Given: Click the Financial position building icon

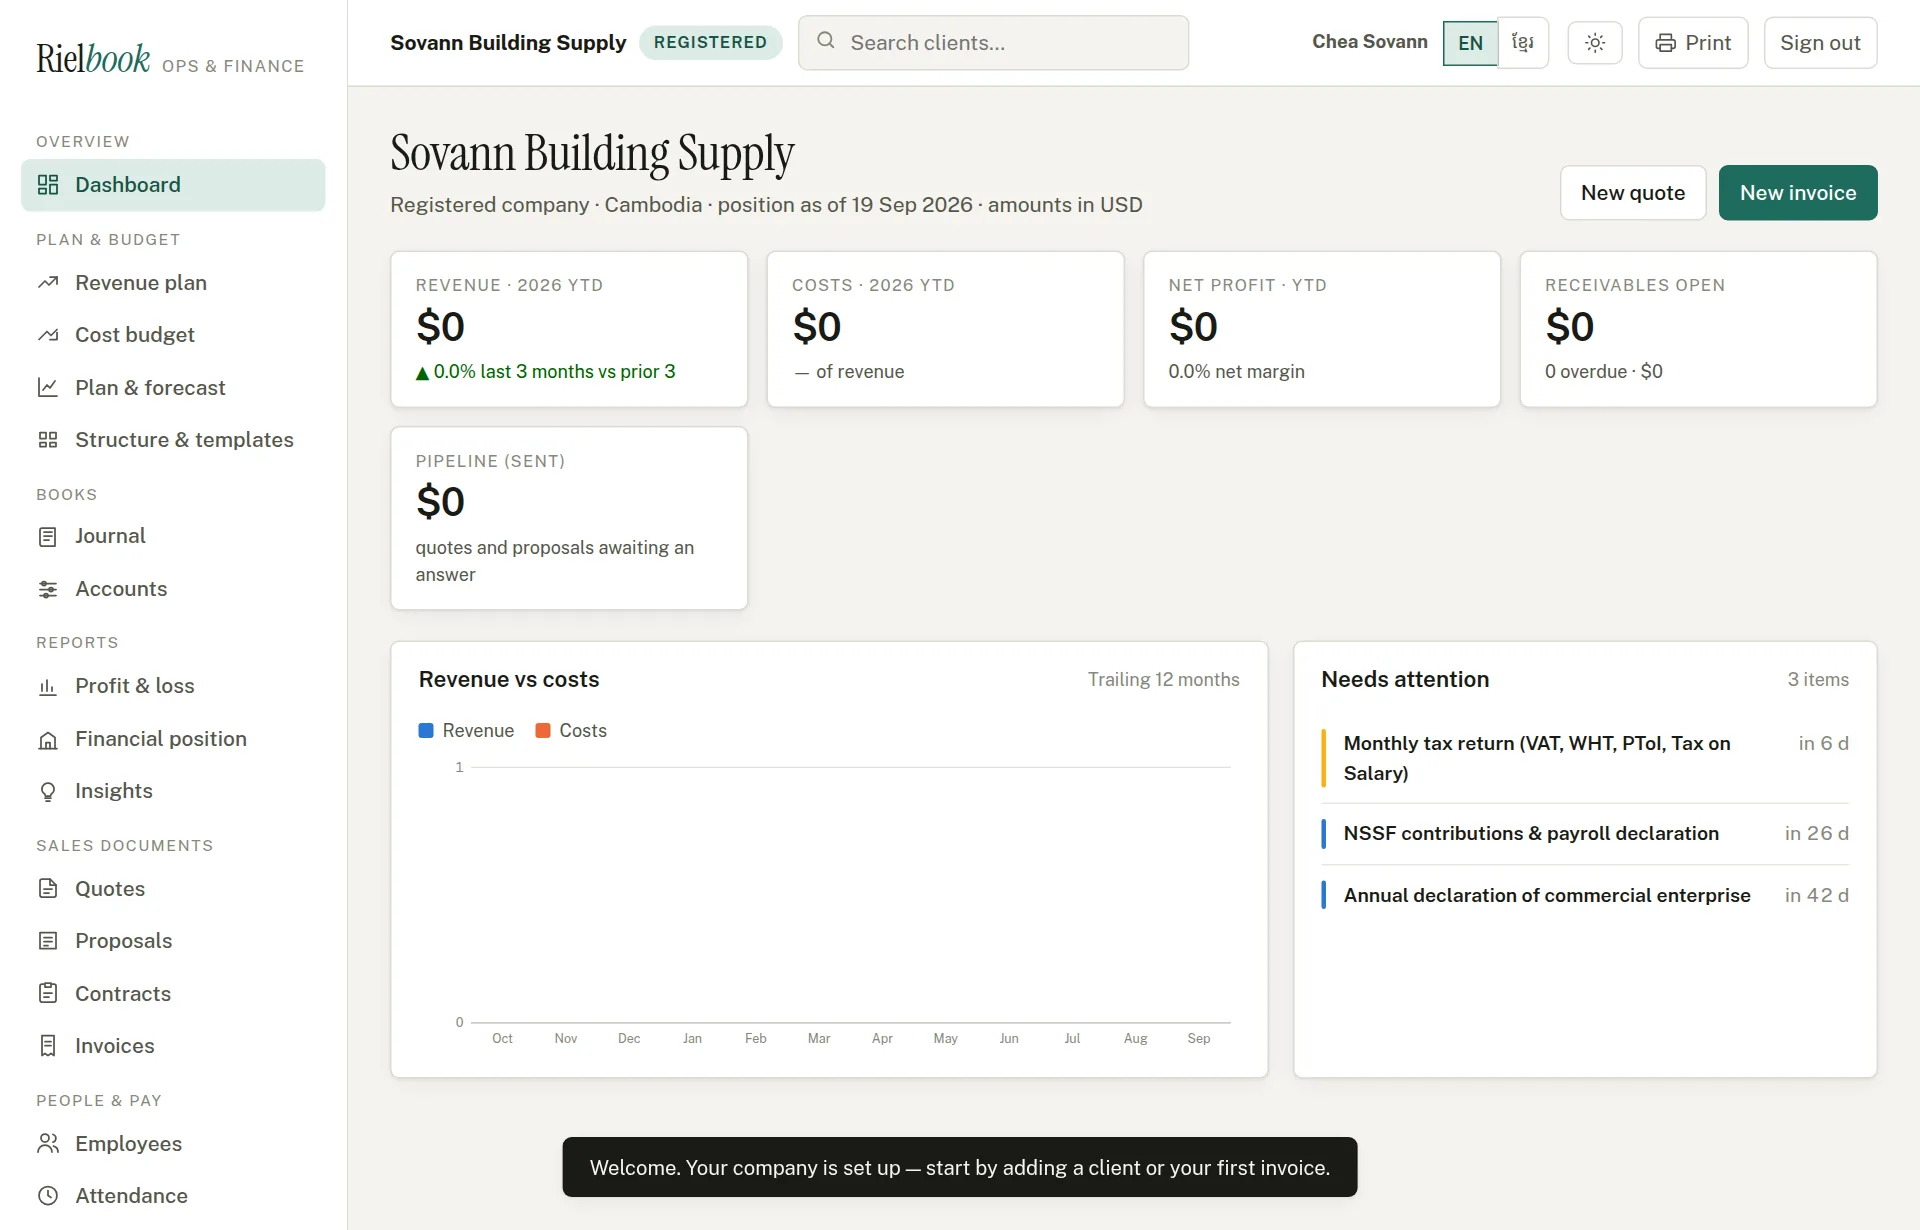Looking at the screenshot, I should (x=48, y=740).
